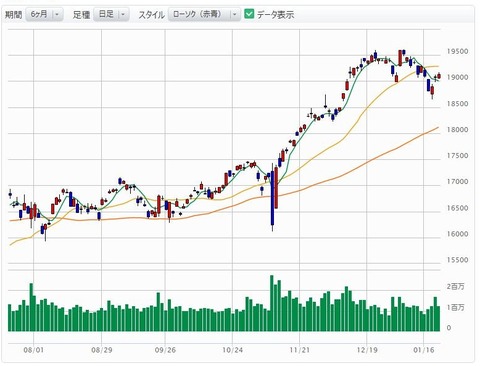Image resolution: width=480 pixels, height=366 pixels.
Task: Click the 15500 price axis label
Action: [457, 260]
